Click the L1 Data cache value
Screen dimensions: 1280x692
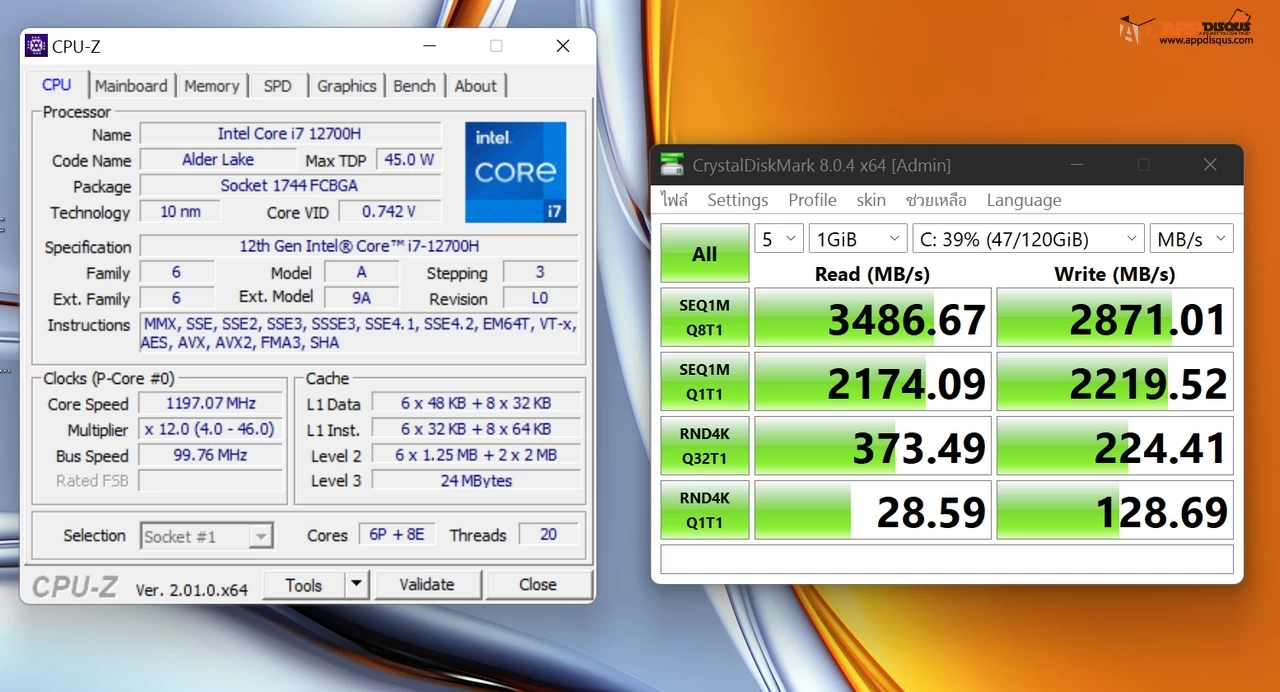click(x=476, y=403)
